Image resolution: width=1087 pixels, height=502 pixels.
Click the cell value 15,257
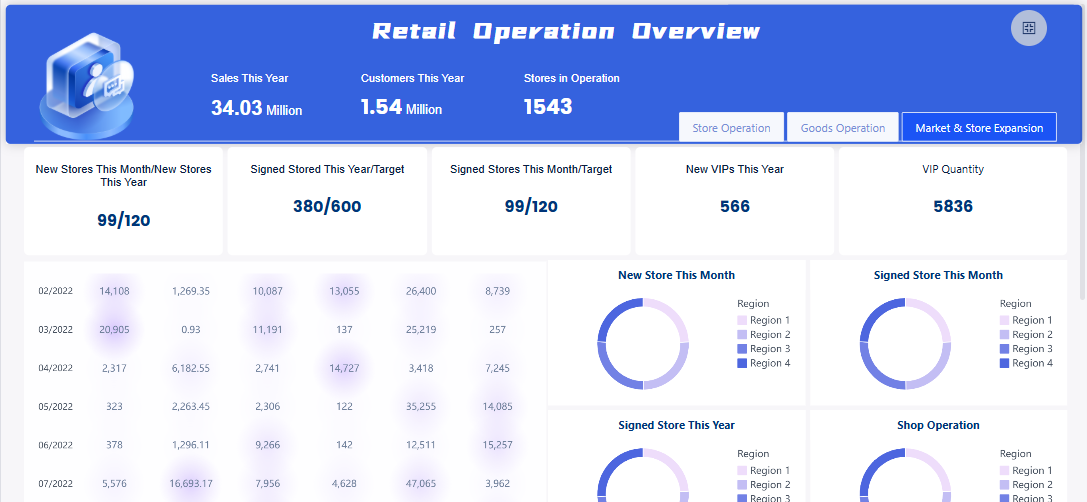pos(497,445)
